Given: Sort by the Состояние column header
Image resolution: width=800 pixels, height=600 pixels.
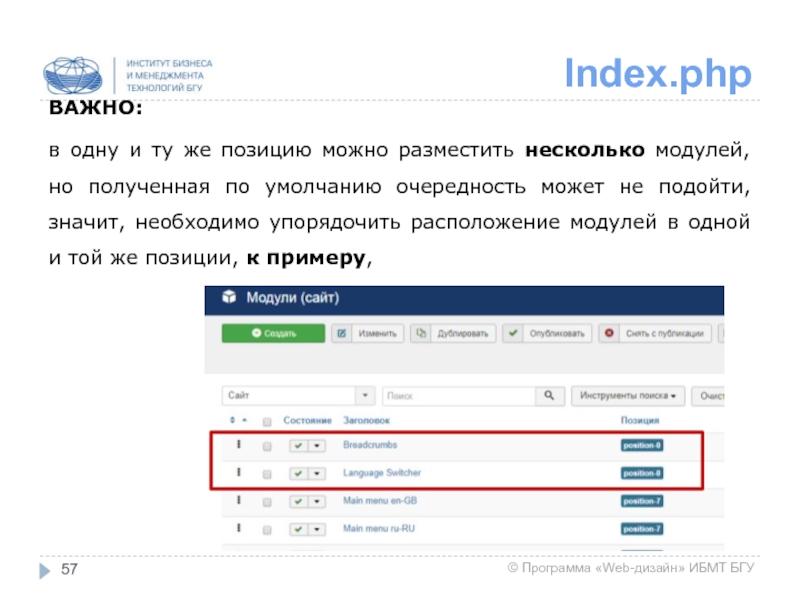Looking at the screenshot, I should tap(307, 420).
